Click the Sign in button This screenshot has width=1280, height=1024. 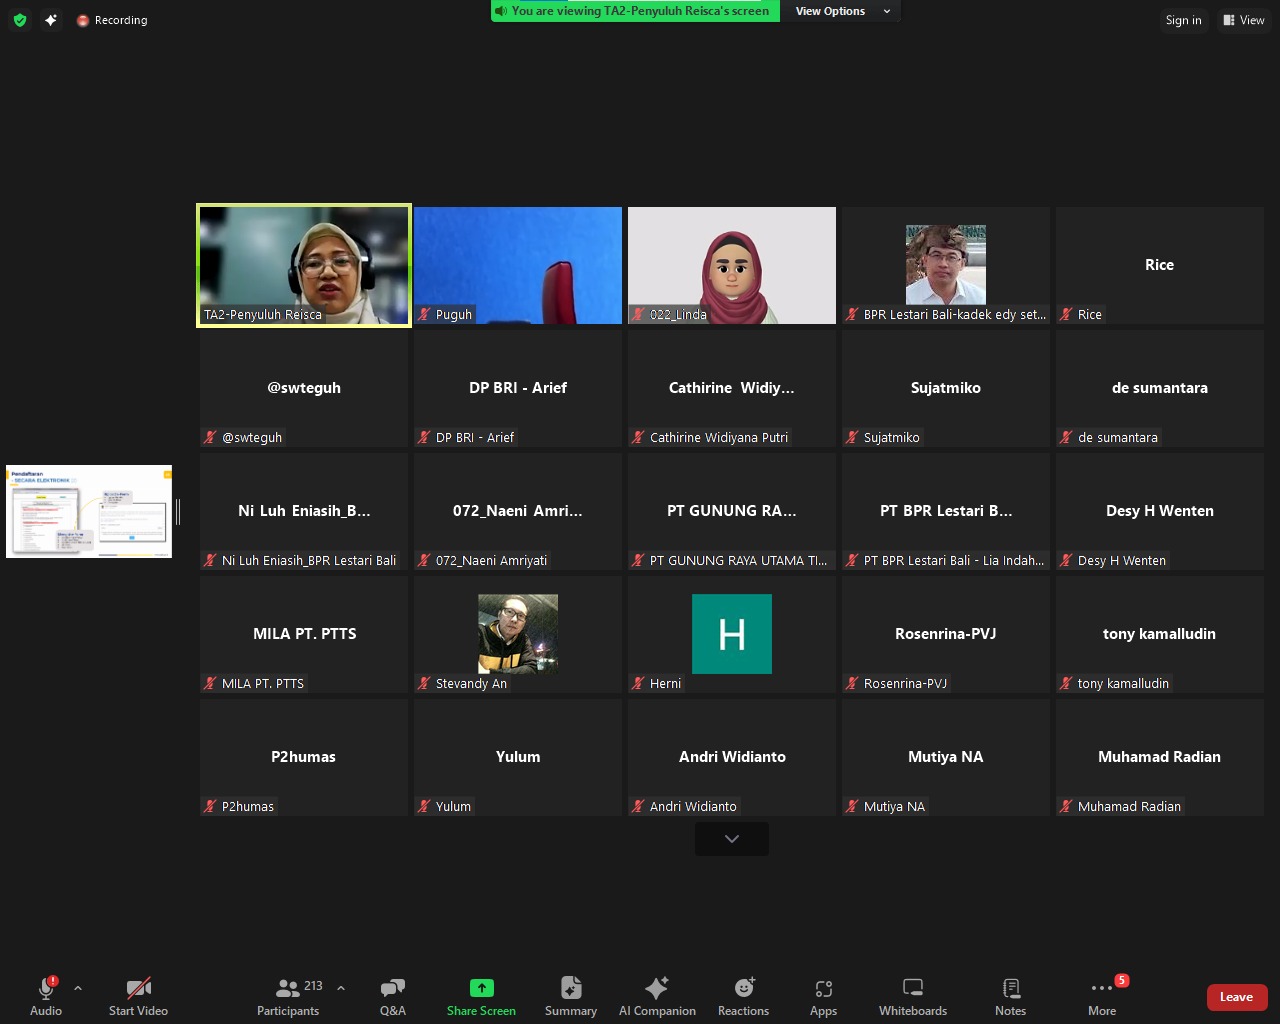[x=1183, y=20]
